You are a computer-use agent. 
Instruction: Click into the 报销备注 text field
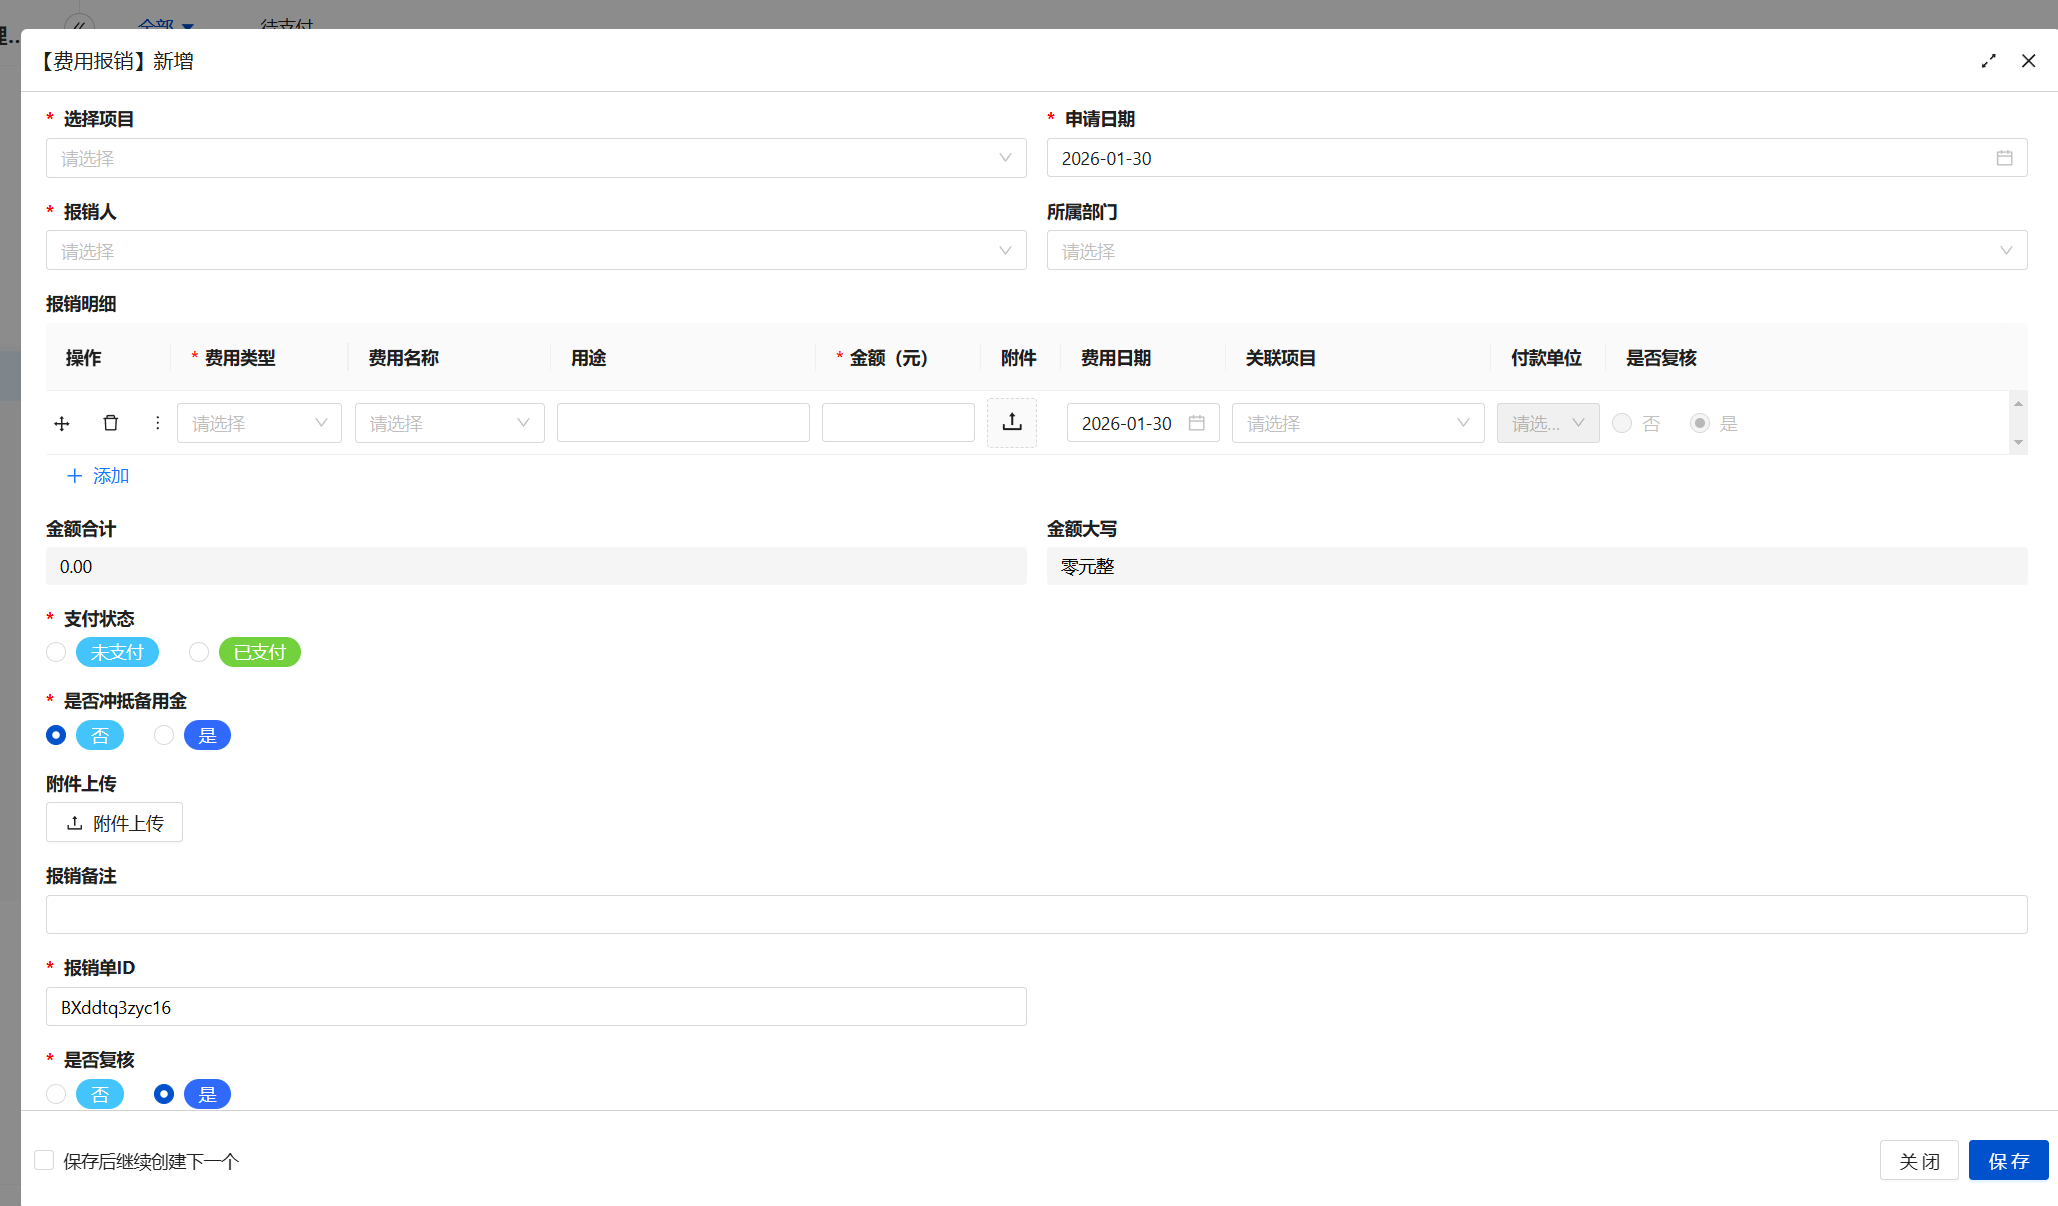1036,914
